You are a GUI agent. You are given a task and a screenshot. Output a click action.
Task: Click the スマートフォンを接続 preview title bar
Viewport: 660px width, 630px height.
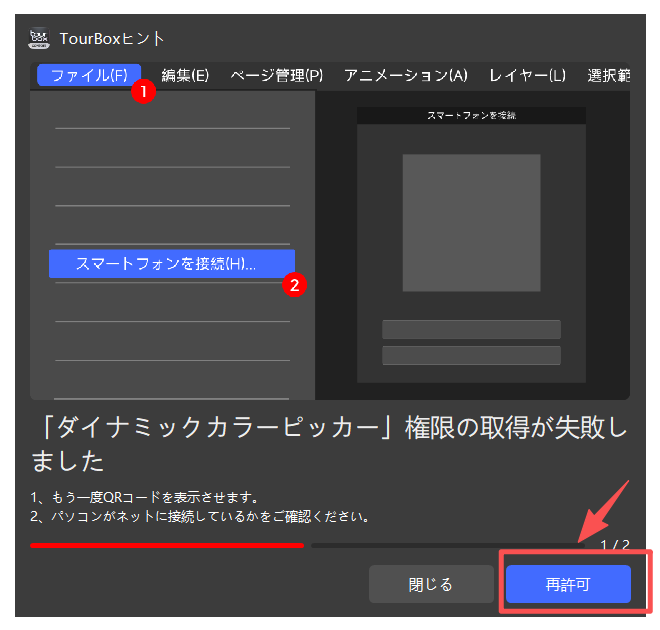(471, 116)
